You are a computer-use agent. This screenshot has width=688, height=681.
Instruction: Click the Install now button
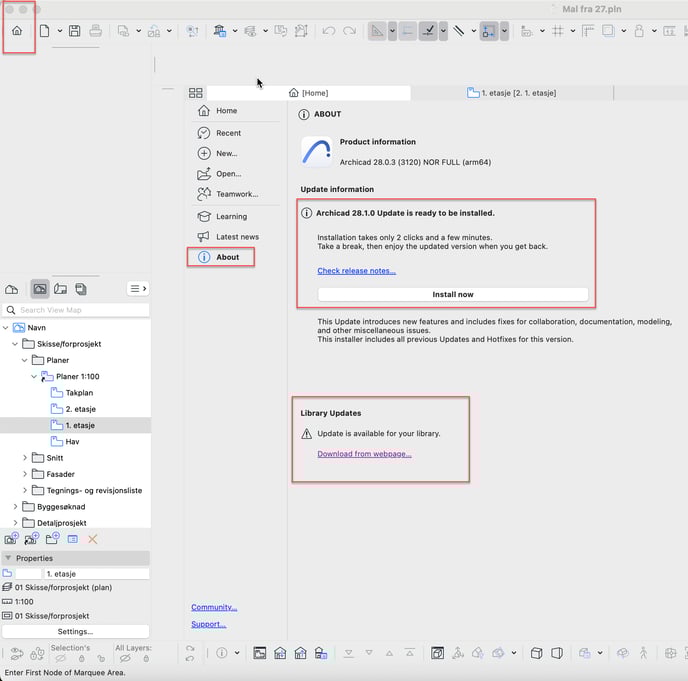tap(453, 294)
